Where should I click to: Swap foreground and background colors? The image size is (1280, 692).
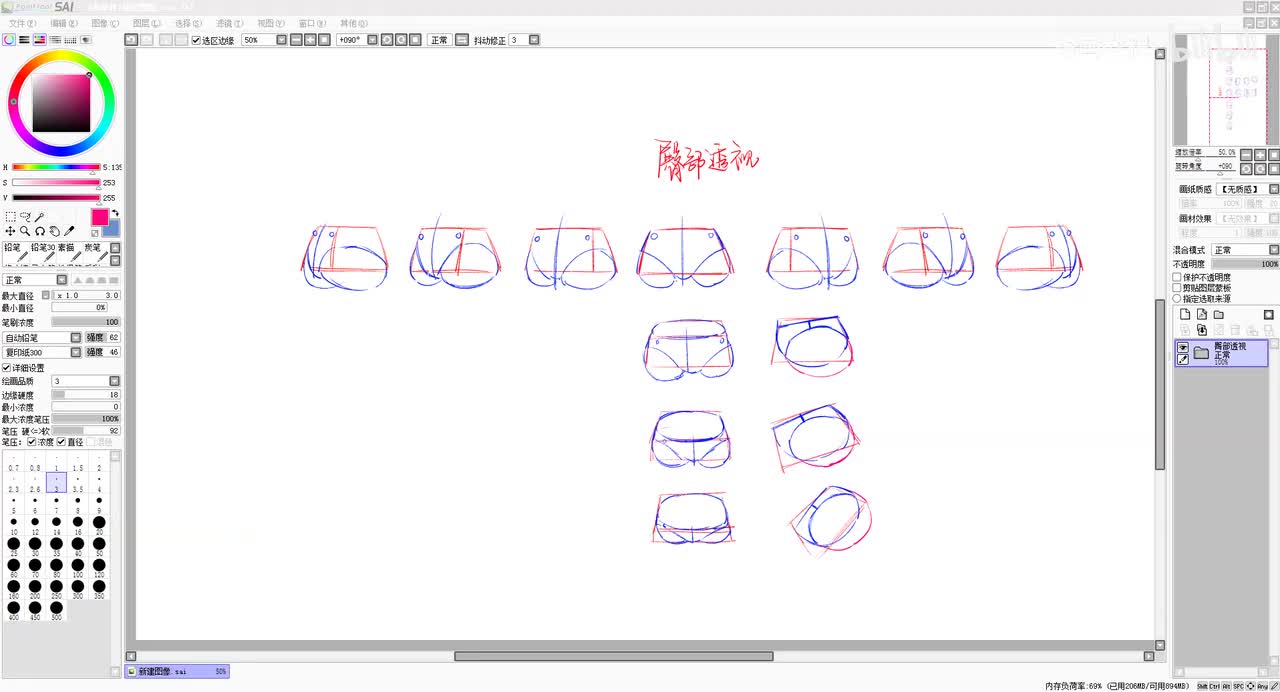click(115, 213)
